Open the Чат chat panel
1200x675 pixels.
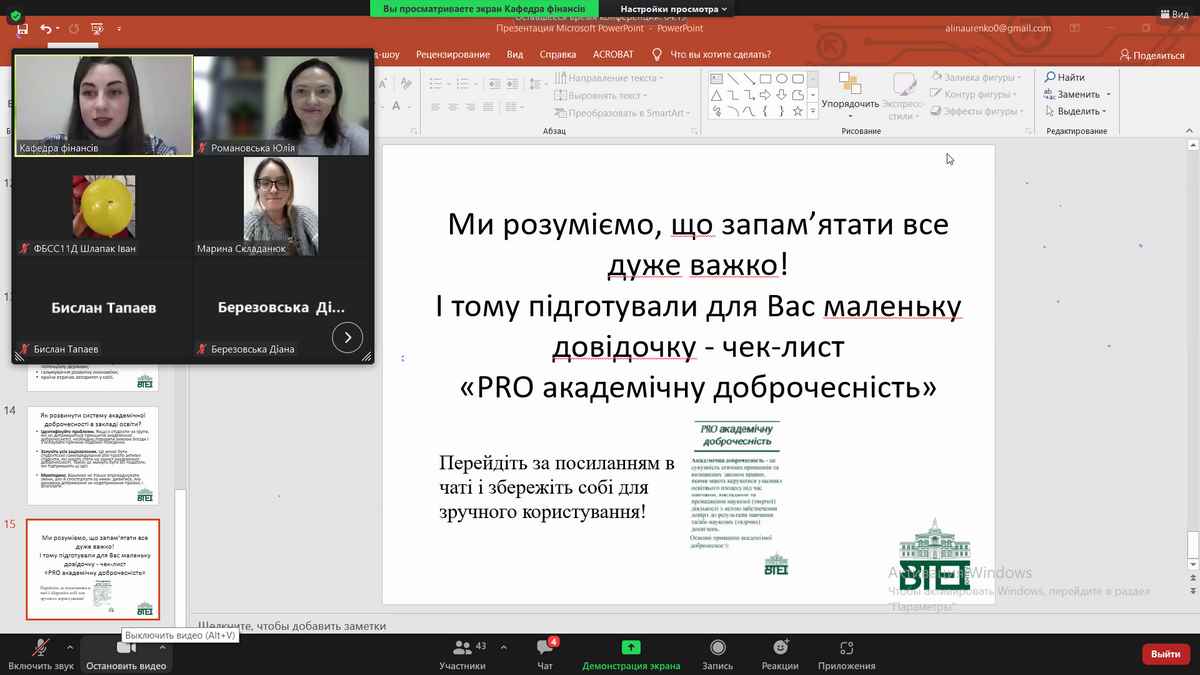[x=545, y=654]
